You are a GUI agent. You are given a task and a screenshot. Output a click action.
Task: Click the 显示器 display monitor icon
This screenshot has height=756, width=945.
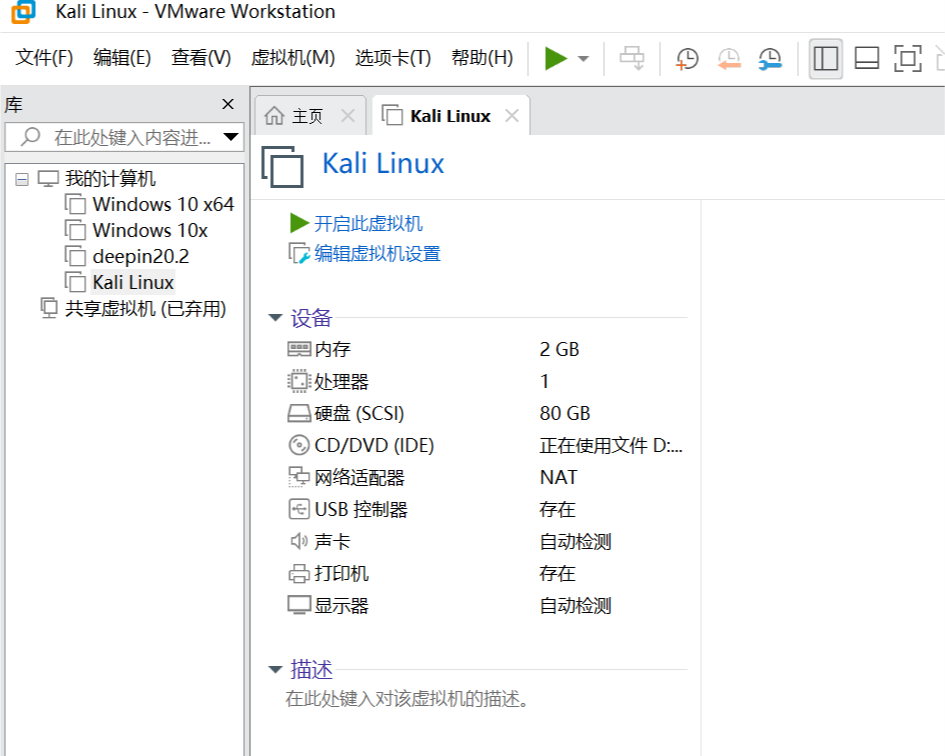(299, 605)
